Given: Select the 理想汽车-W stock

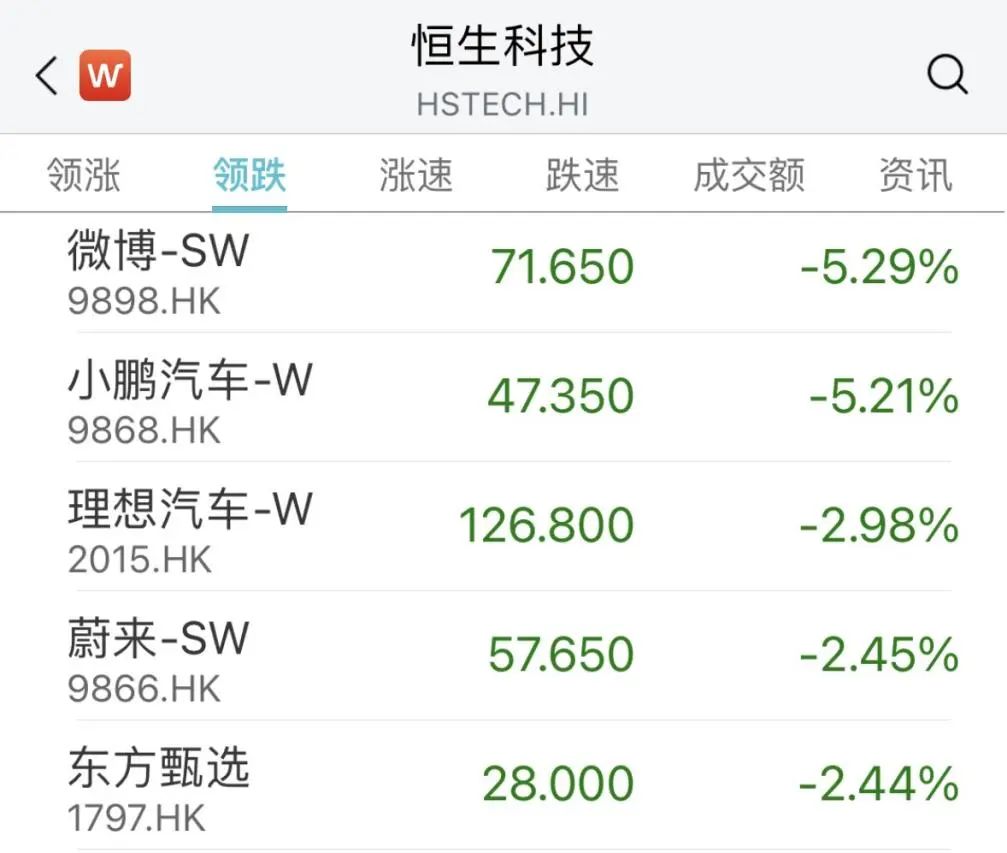Looking at the screenshot, I should tap(190, 527).
